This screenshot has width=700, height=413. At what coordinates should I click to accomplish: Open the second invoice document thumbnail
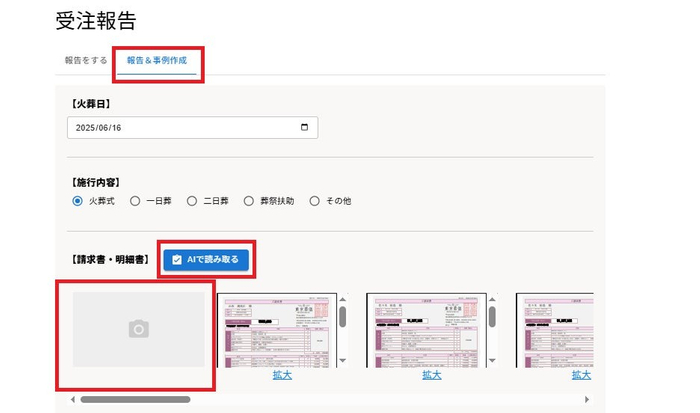426,330
